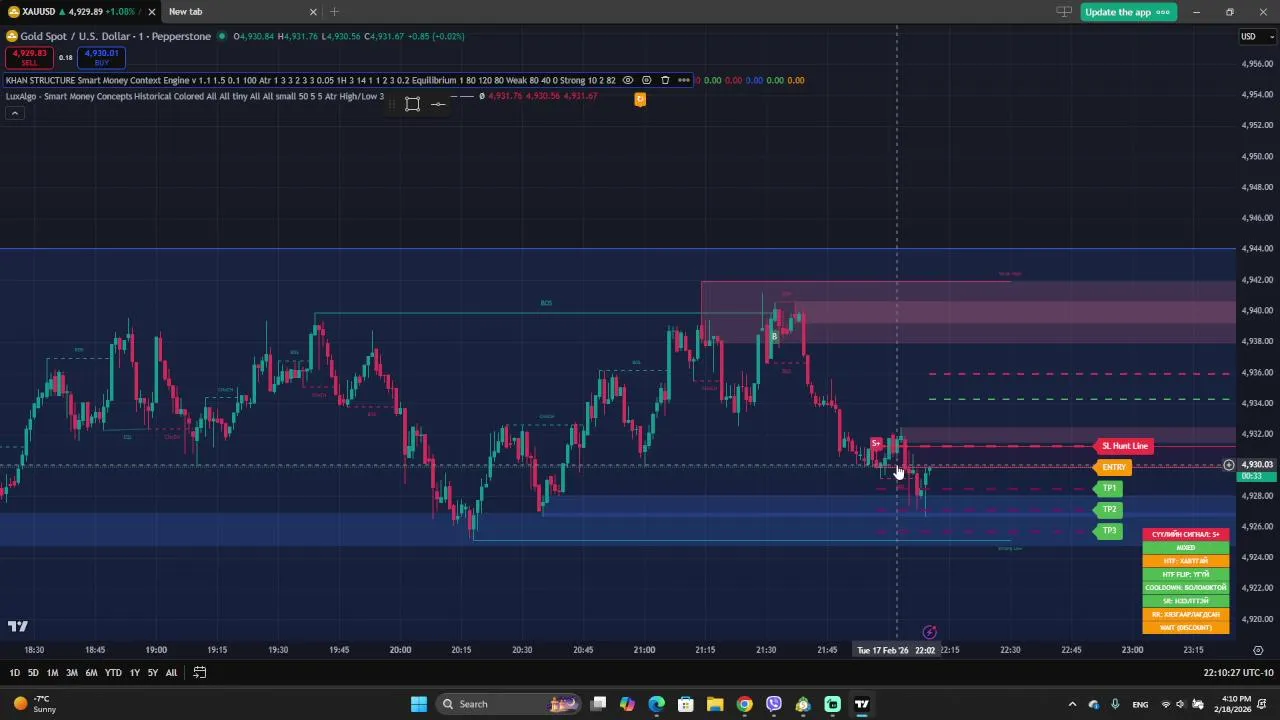Viewport: 1280px width, 720px height.
Task: Open Microsoft Store from taskbar
Action: [686, 704]
